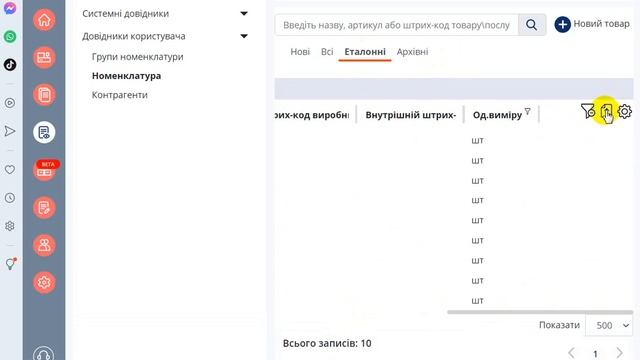The image size is (640, 360).
Task: Open Messenger in the browser sidebar
Action: (x=10, y=8)
